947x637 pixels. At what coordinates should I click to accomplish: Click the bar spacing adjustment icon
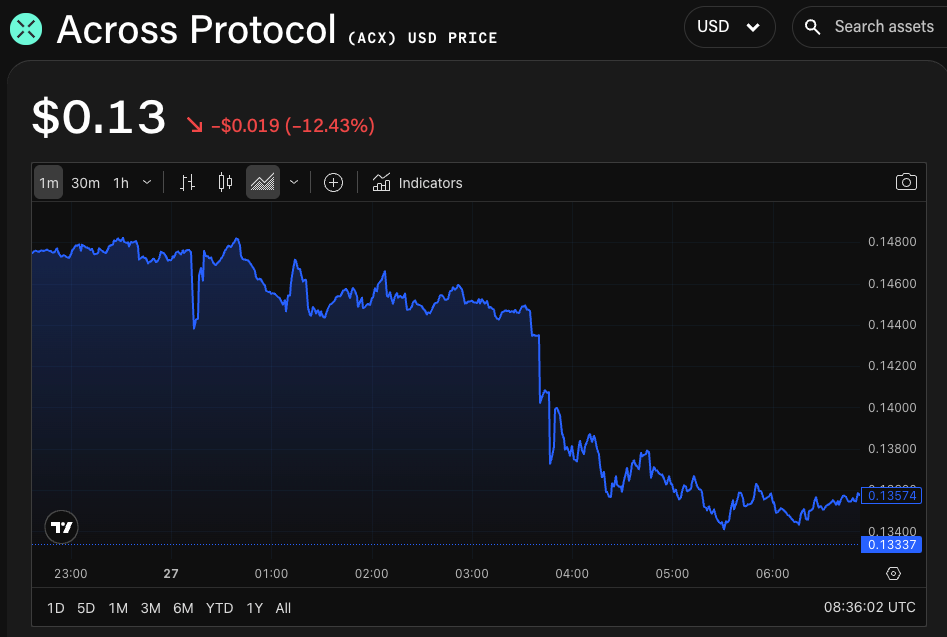coord(187,182)
